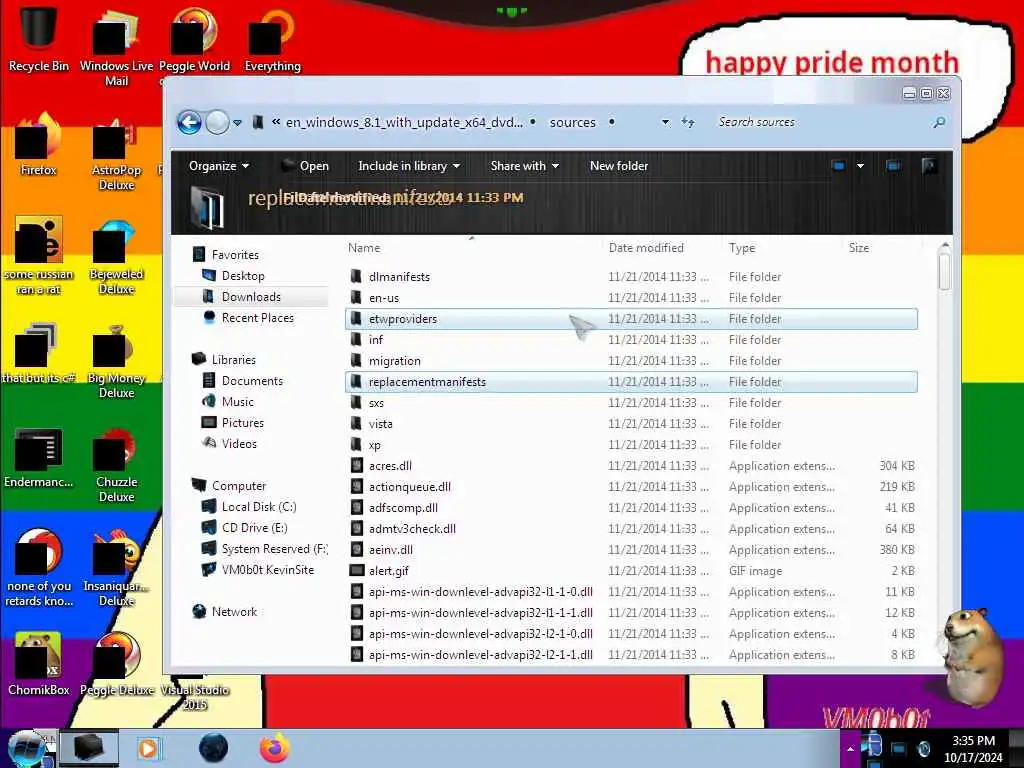Open Firefox from the taskbar
This screenshot has height=768, width=1024.
[x=275, y=748]
